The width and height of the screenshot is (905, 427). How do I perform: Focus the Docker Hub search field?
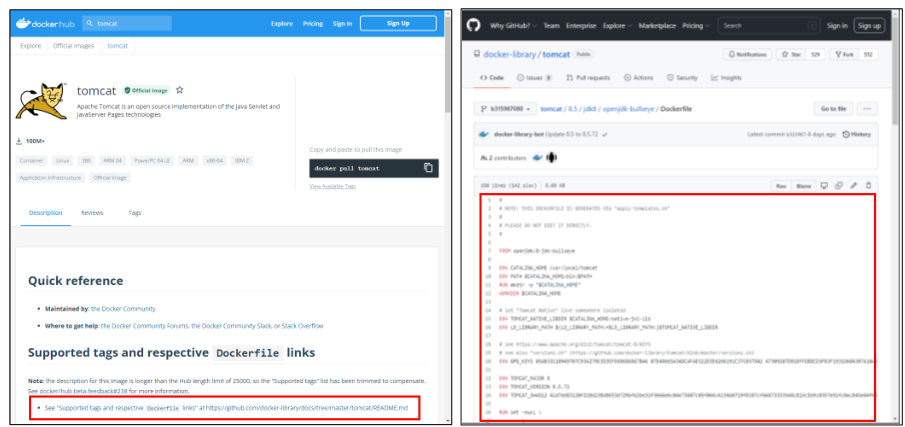click(127, 24)
